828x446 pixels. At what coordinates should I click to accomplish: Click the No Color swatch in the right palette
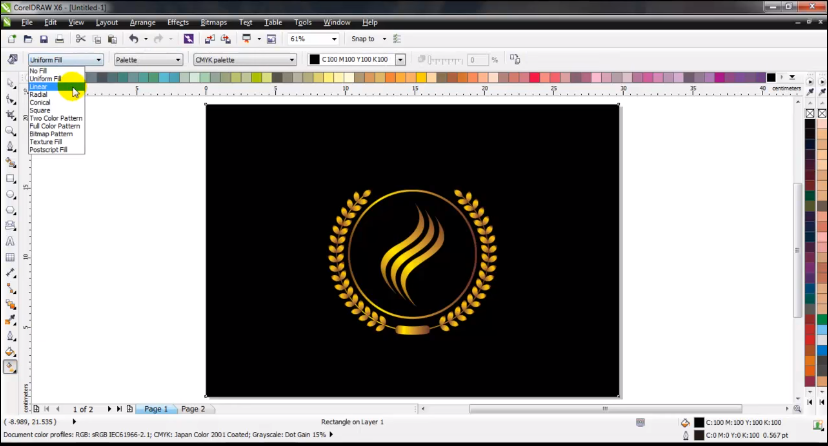810,113
